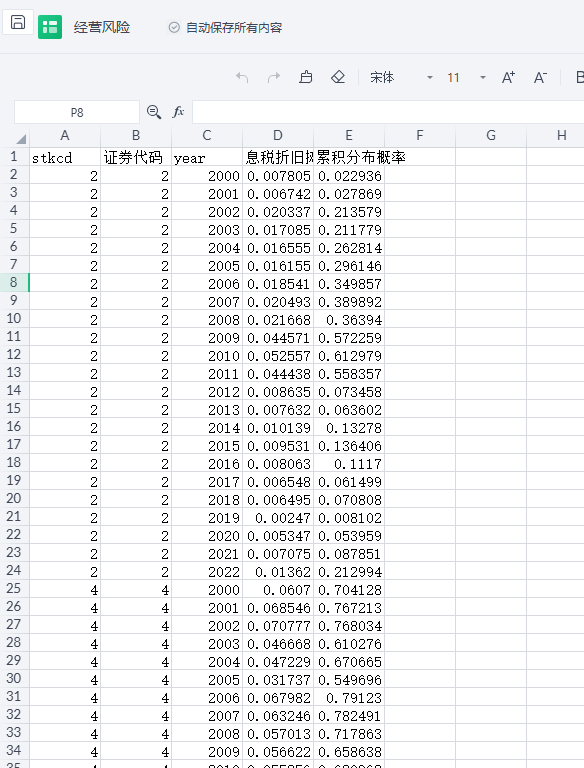
Task: Click cell with value 0.36394
Action: 349,319
